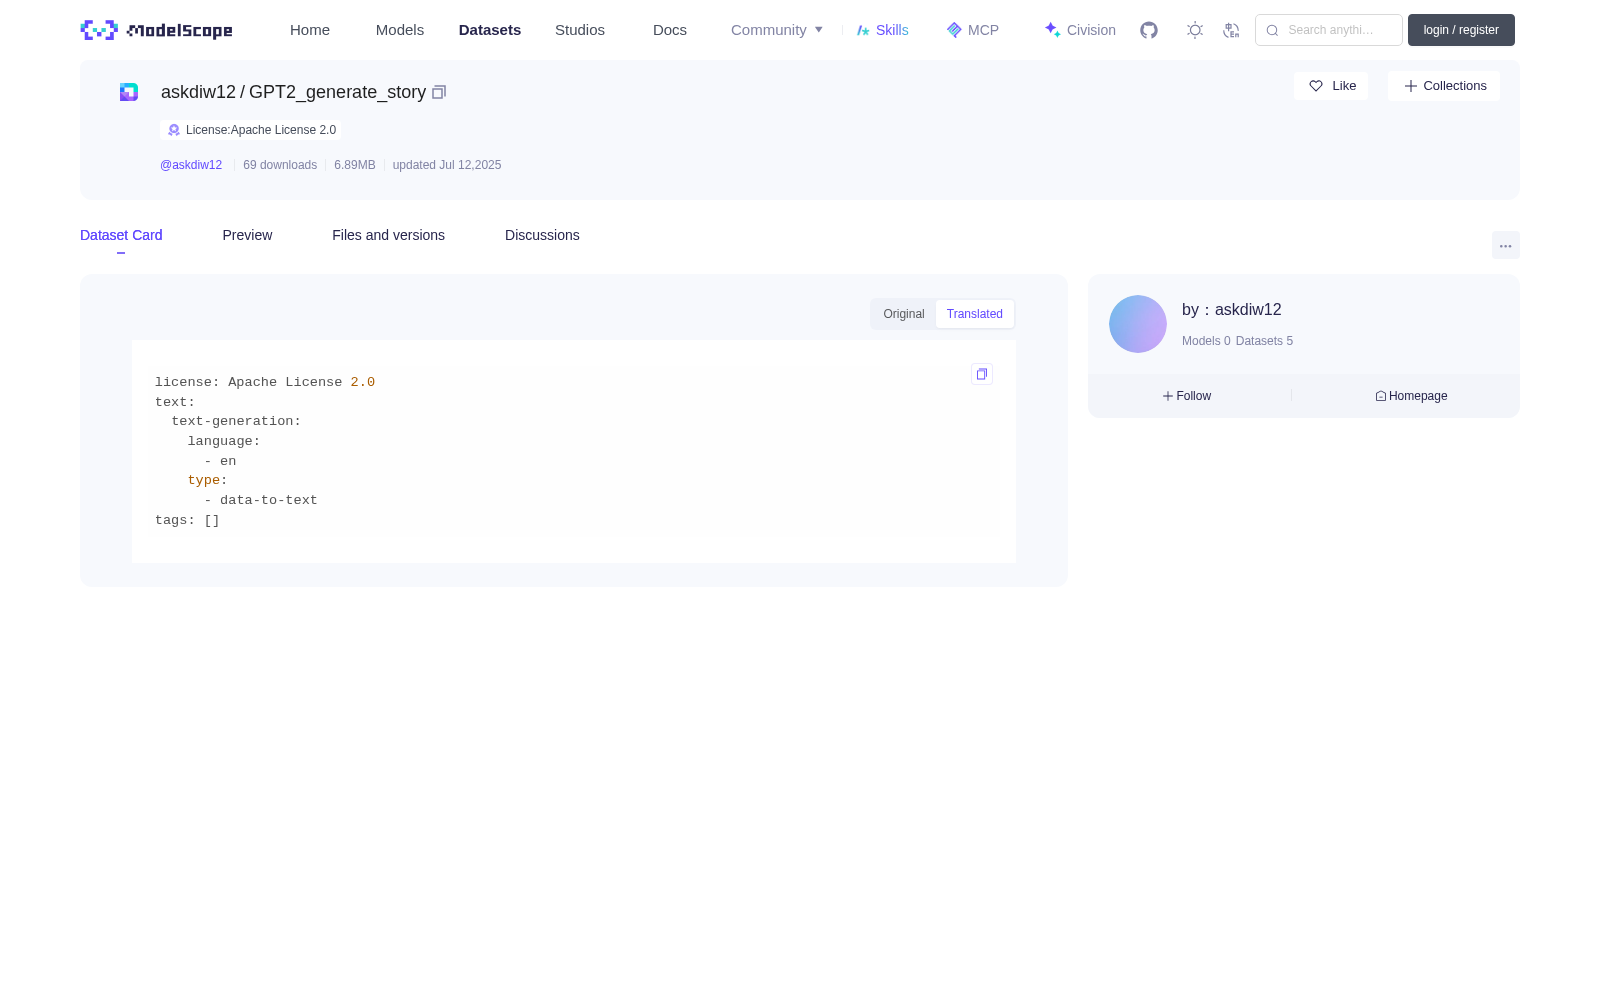Click the '69 downloads' text
Image resolution: width=1600 pixels, height=1000 pixels.
click(280, 165)
